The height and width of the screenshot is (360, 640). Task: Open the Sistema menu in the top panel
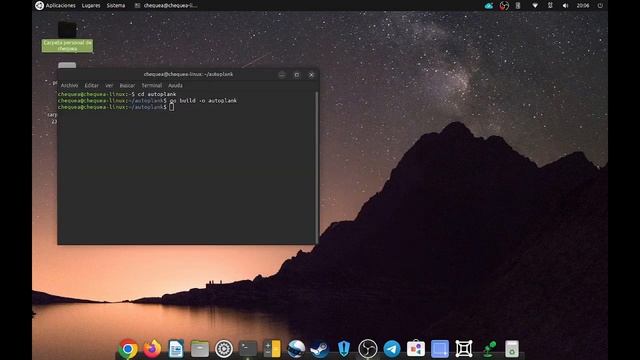116,6
